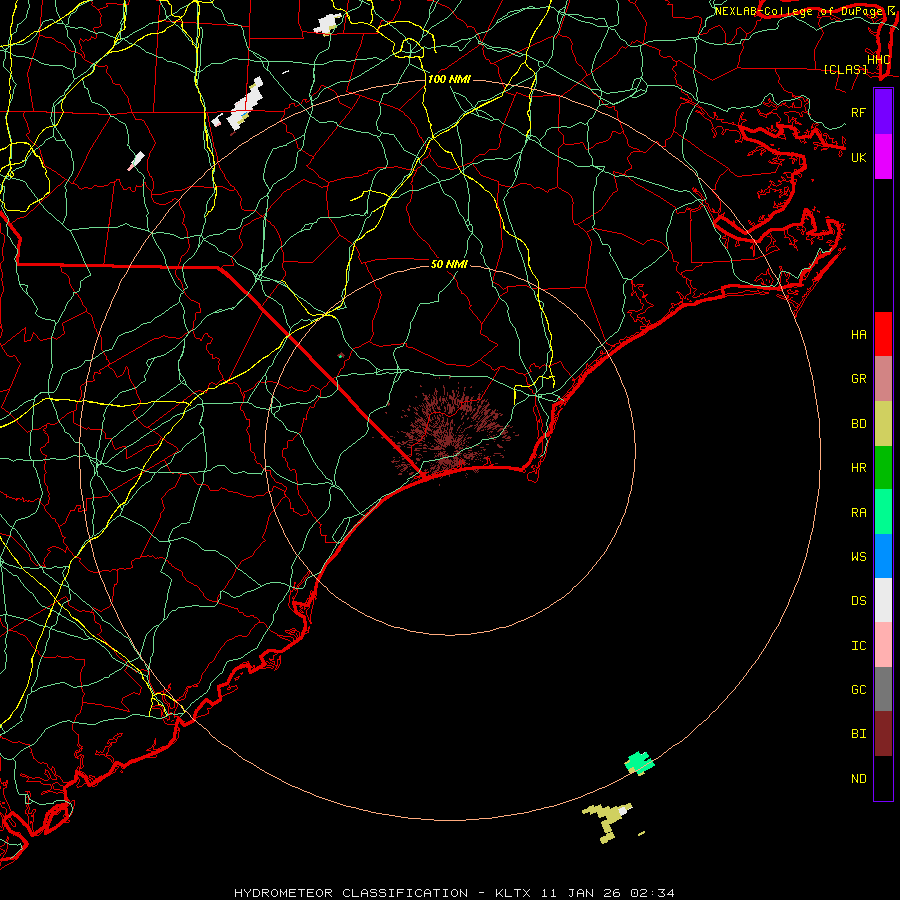Click the dark red BI biological swatch
This screenshot has width=900, height=900.
[883, 734]
